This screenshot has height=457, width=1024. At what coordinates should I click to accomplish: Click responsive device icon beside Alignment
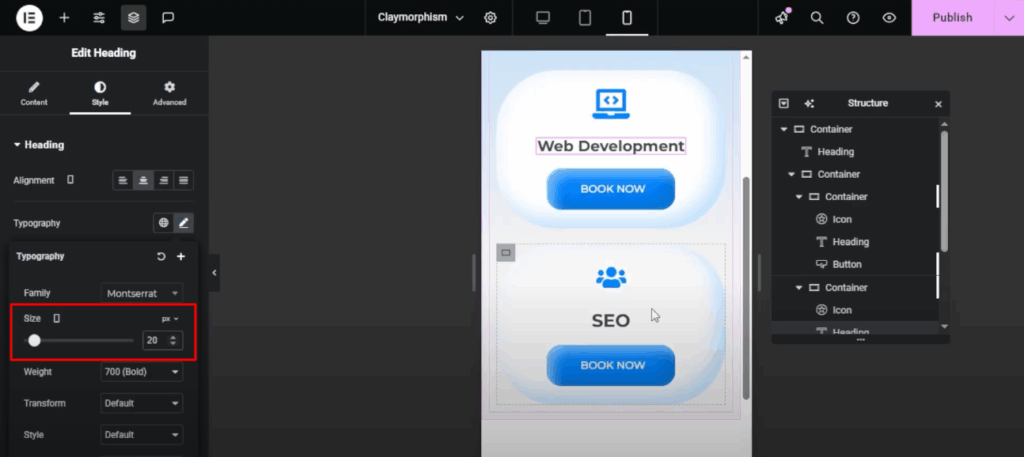(x=71, y=180)
